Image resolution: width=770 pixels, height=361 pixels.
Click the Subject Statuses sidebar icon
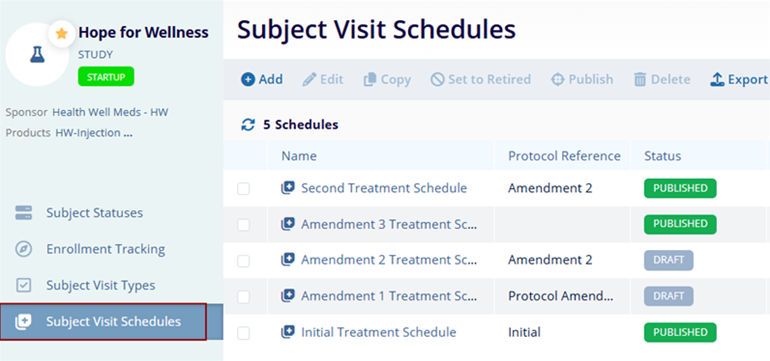[24, 213]
